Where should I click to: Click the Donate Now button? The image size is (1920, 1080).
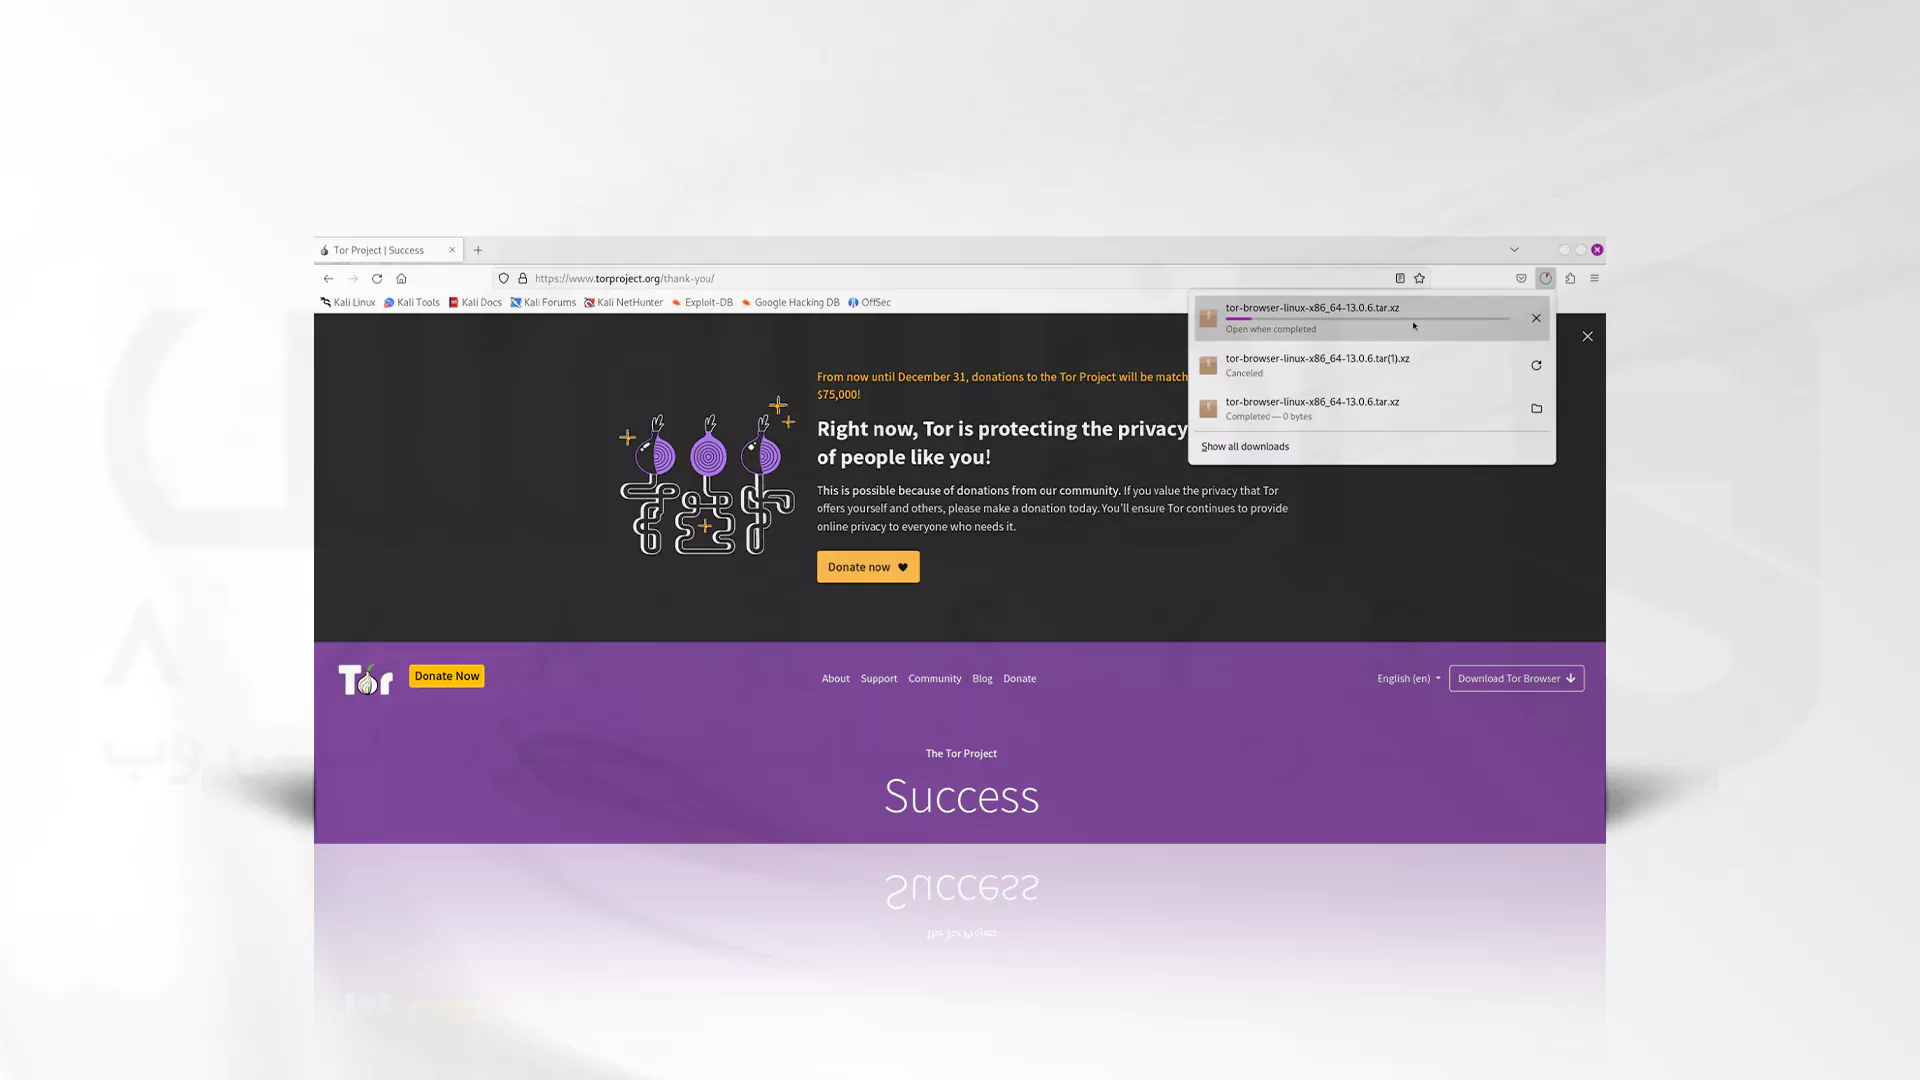(447, 674)
